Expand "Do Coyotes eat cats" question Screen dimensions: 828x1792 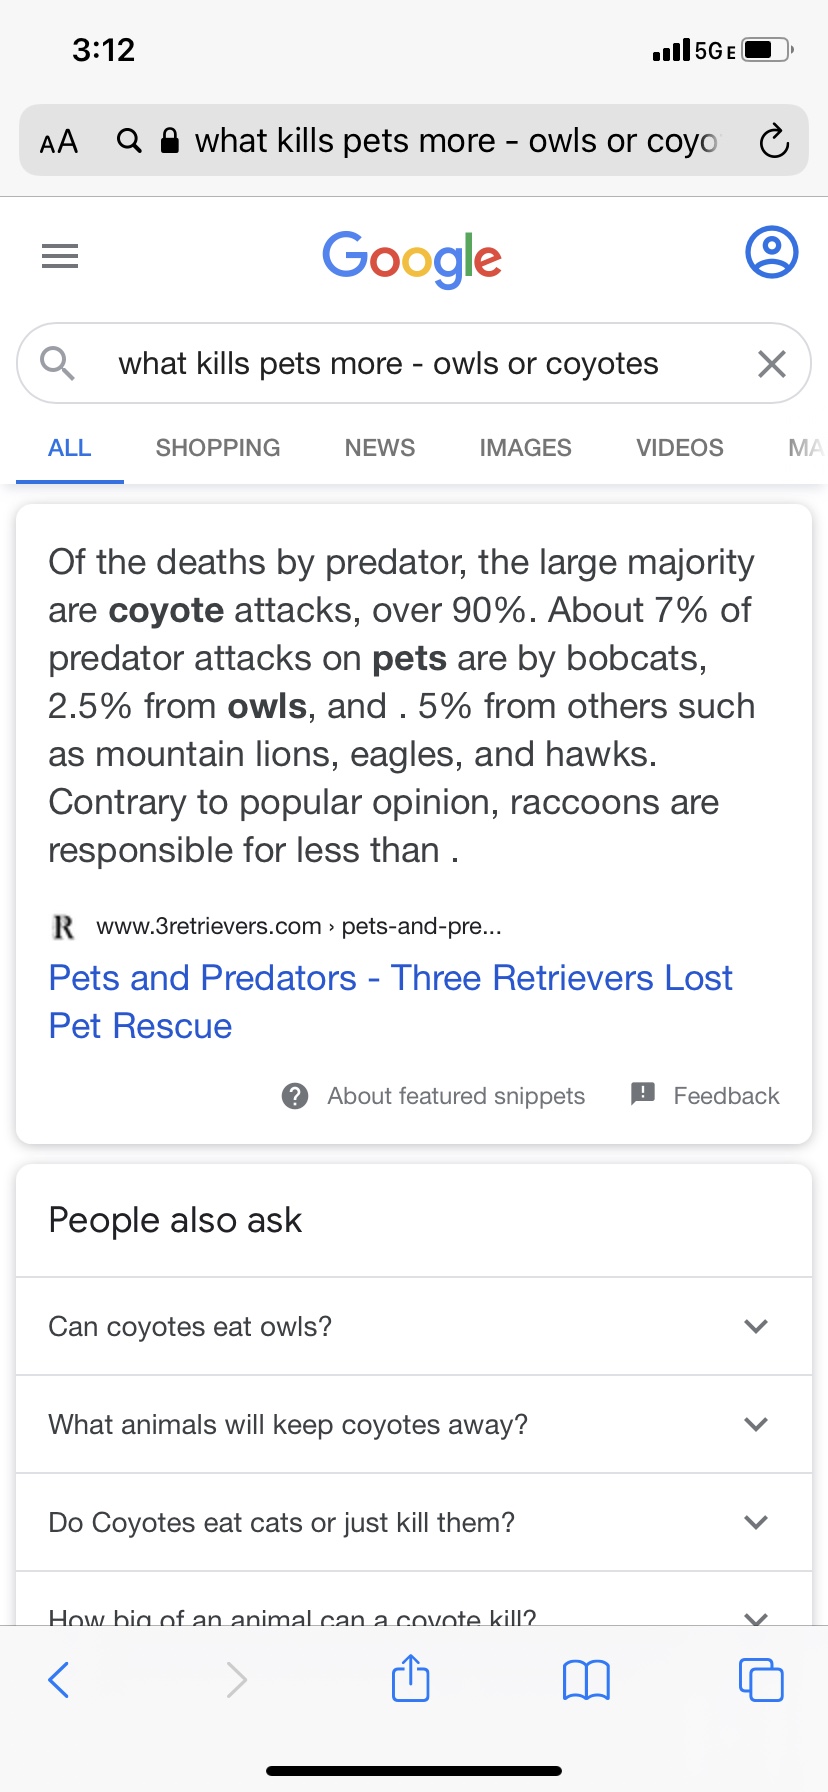tap(413, 1522)
